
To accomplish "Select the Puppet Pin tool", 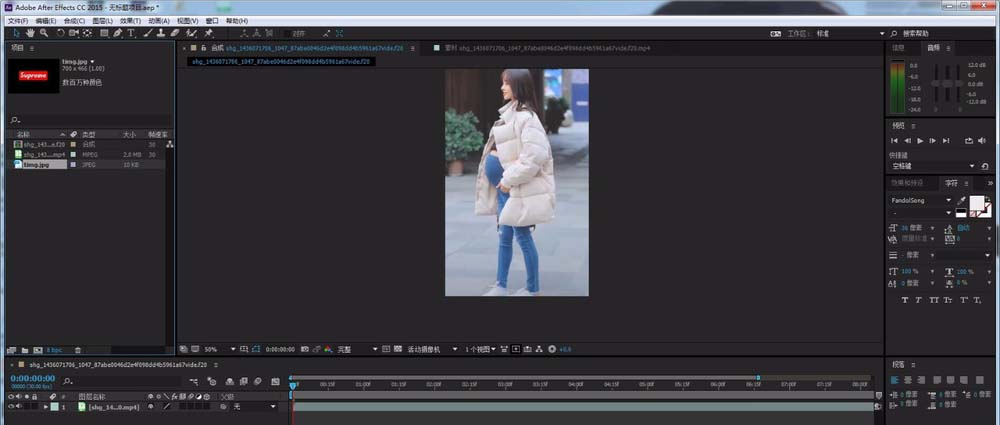I will [x=208, y=33].
